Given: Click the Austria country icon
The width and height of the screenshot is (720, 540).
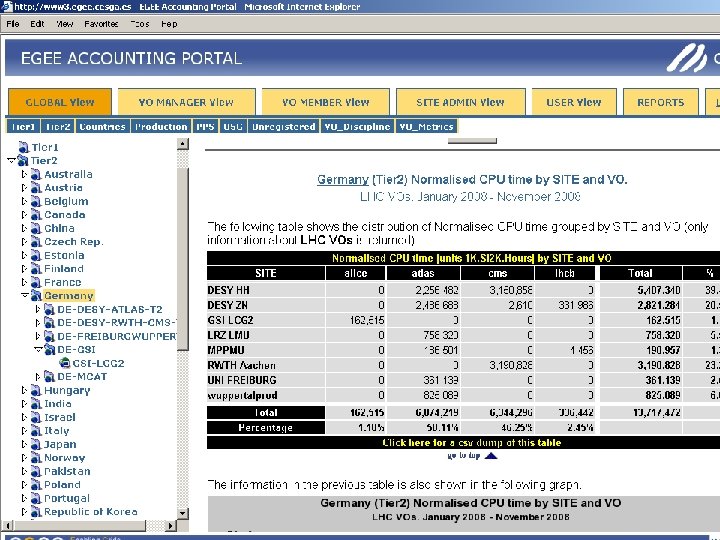Looking at the screenshot, I should (36, 188).
